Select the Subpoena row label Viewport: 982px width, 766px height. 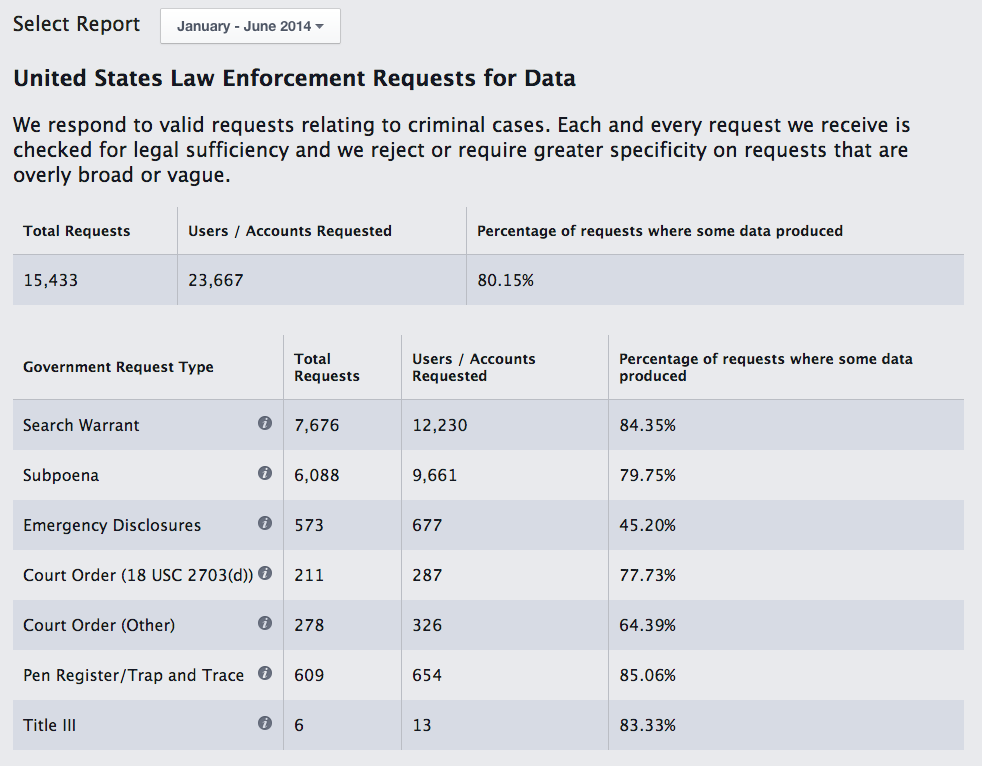click(x=61, y=475)
